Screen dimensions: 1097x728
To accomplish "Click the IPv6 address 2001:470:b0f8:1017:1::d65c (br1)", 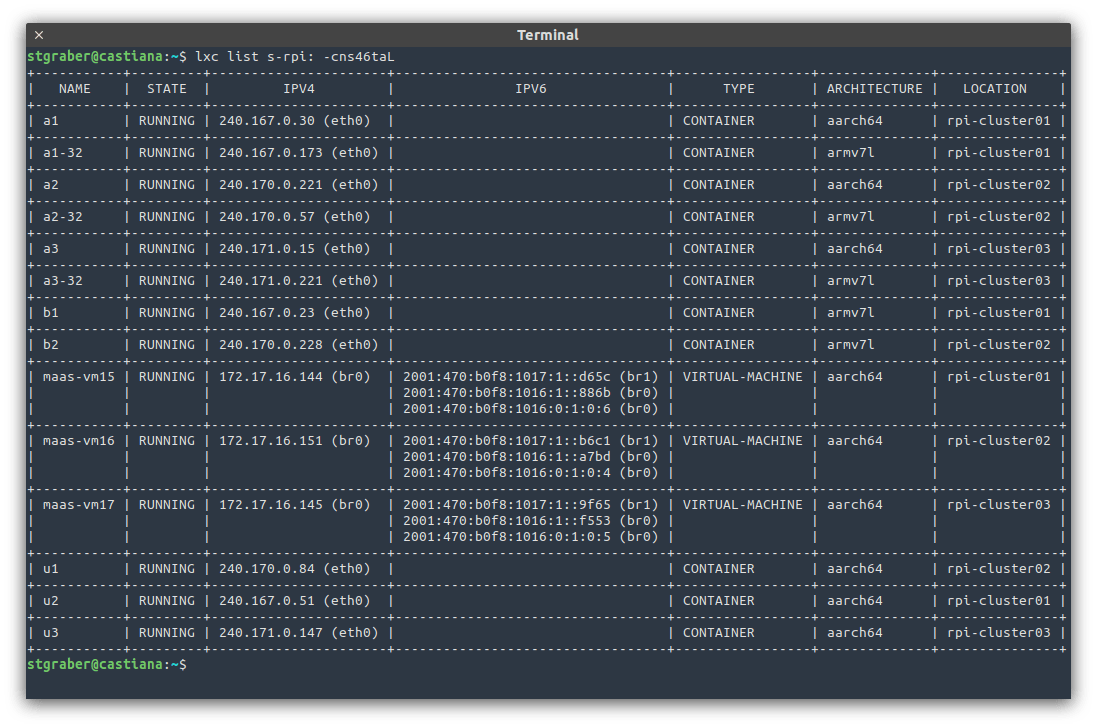I will [x=530, y=376].
